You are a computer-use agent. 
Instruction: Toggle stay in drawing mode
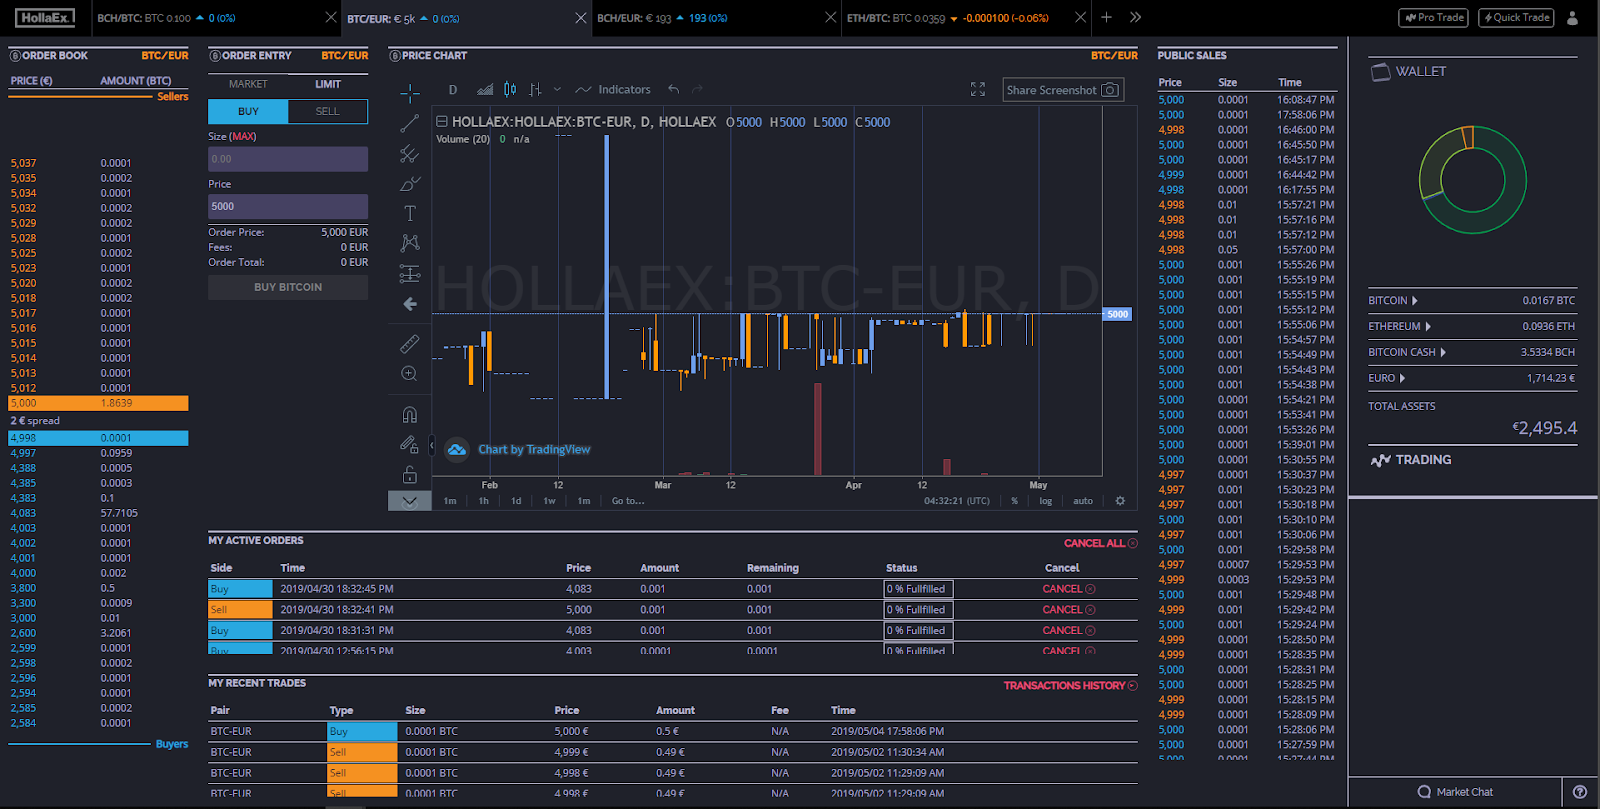(x=410, y=444)
